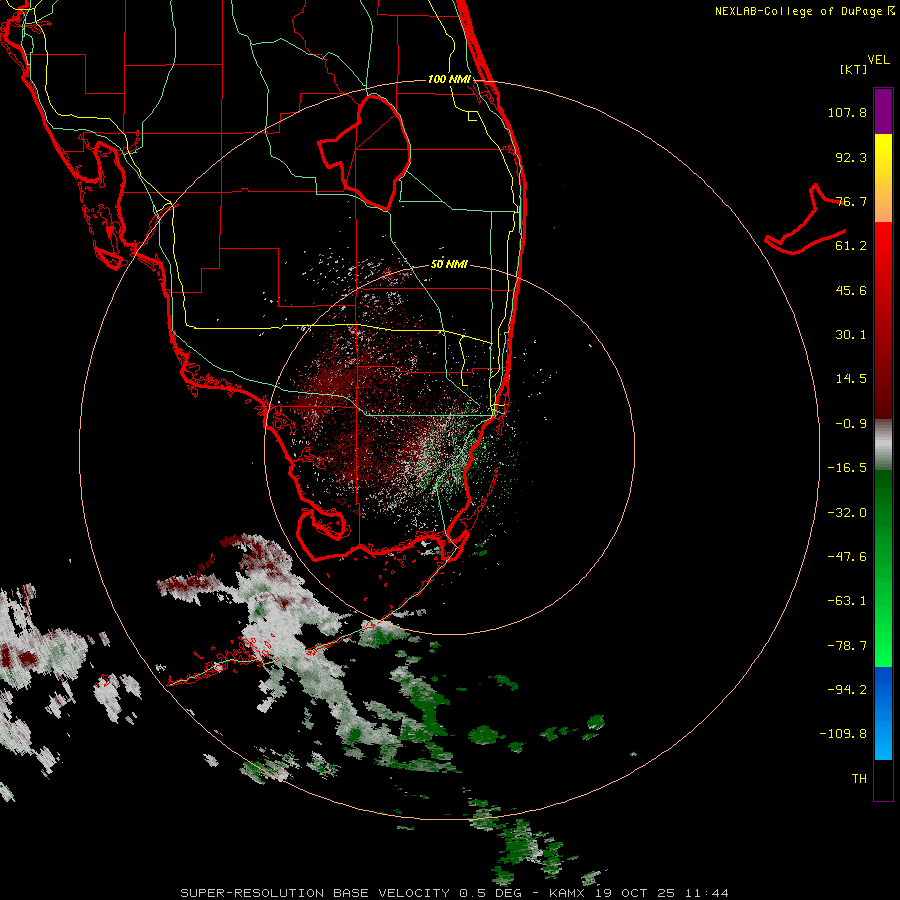The width and height of the screenshot is (900, 900).
Task: Click the 45.6 legend value
Action: 851,290
